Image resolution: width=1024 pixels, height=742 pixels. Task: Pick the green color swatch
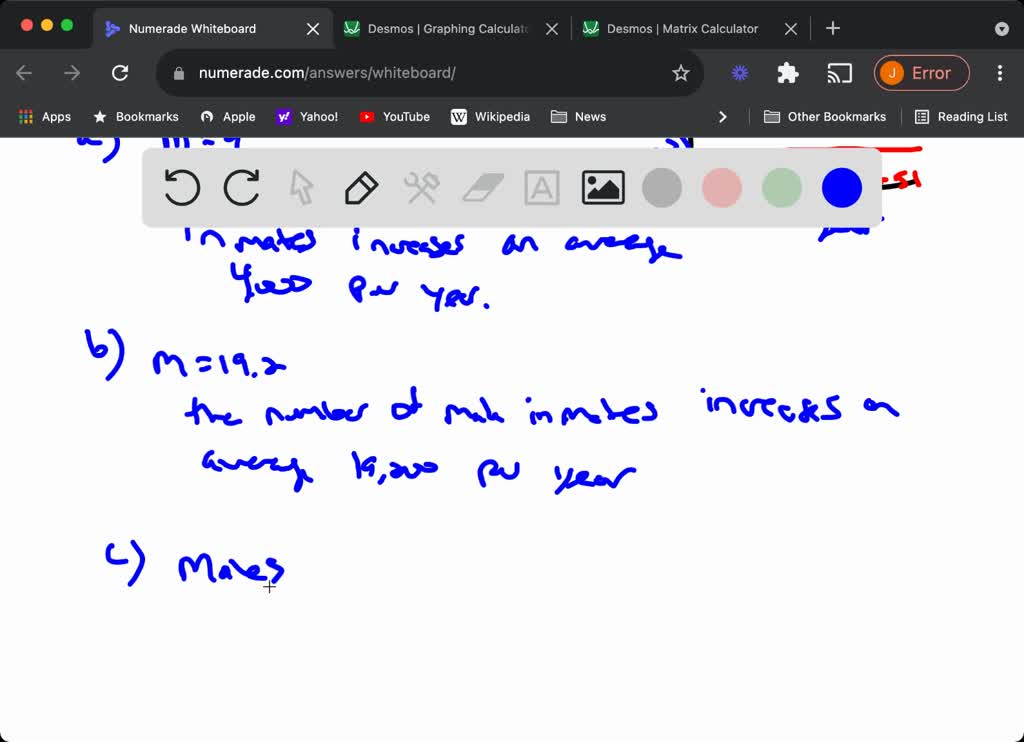pyautogui.click(x=782, y=188)
